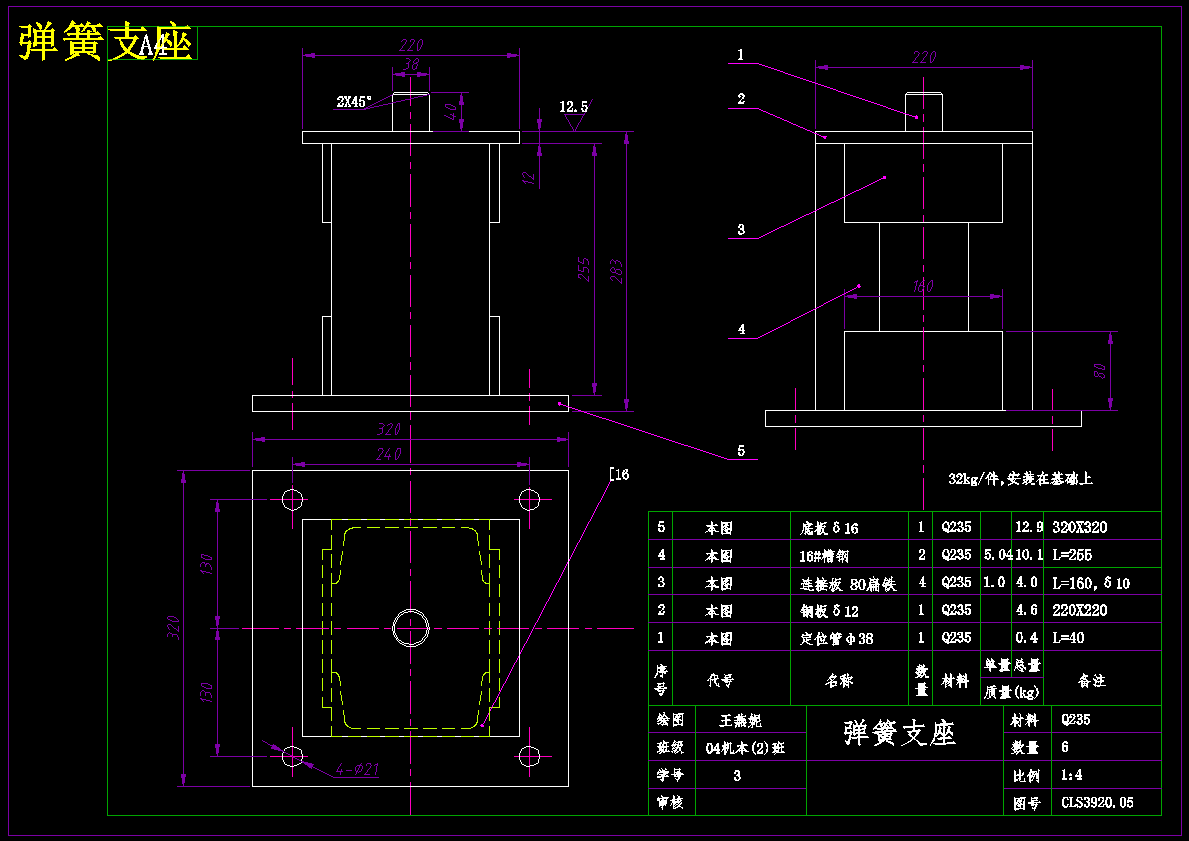Viewport: 1189px width, 841px height.
Task: Select the '80' height dimension in side view
Action: click(1100, 371)
